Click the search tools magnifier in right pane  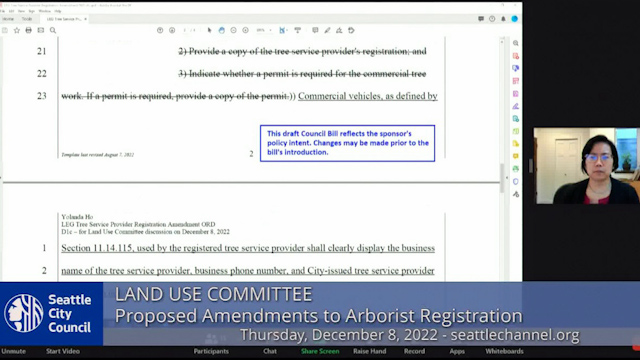pos(516,43)
